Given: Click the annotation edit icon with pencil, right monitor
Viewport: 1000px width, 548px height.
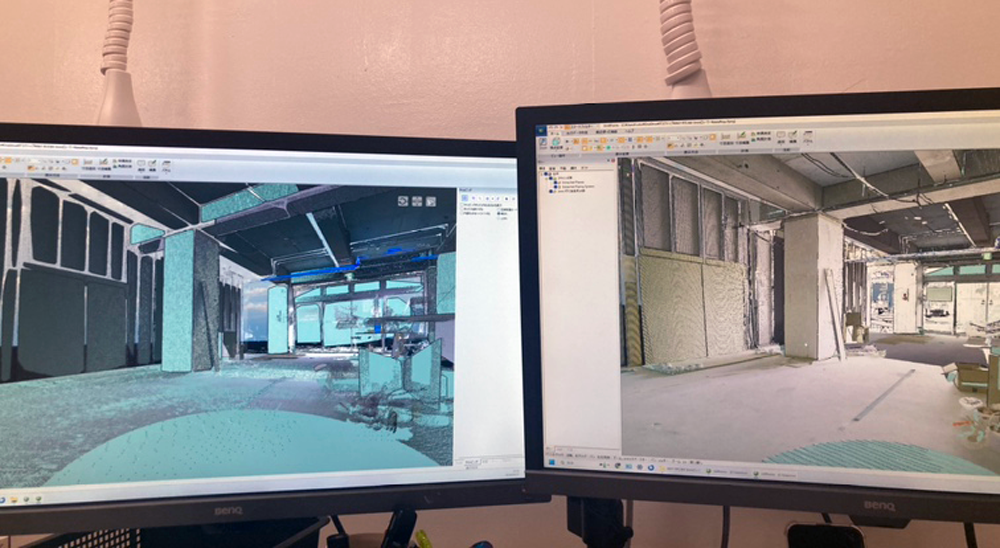Looking at the screenshot, I should 793,135.
